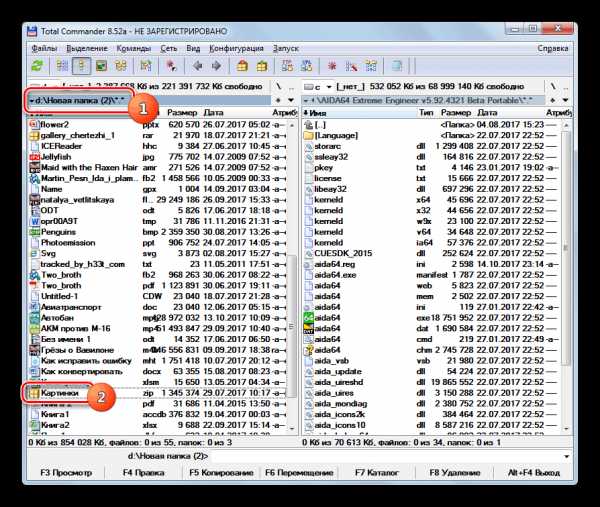
Task: Open the multi-rename tool icon
Action: [351, 66]
